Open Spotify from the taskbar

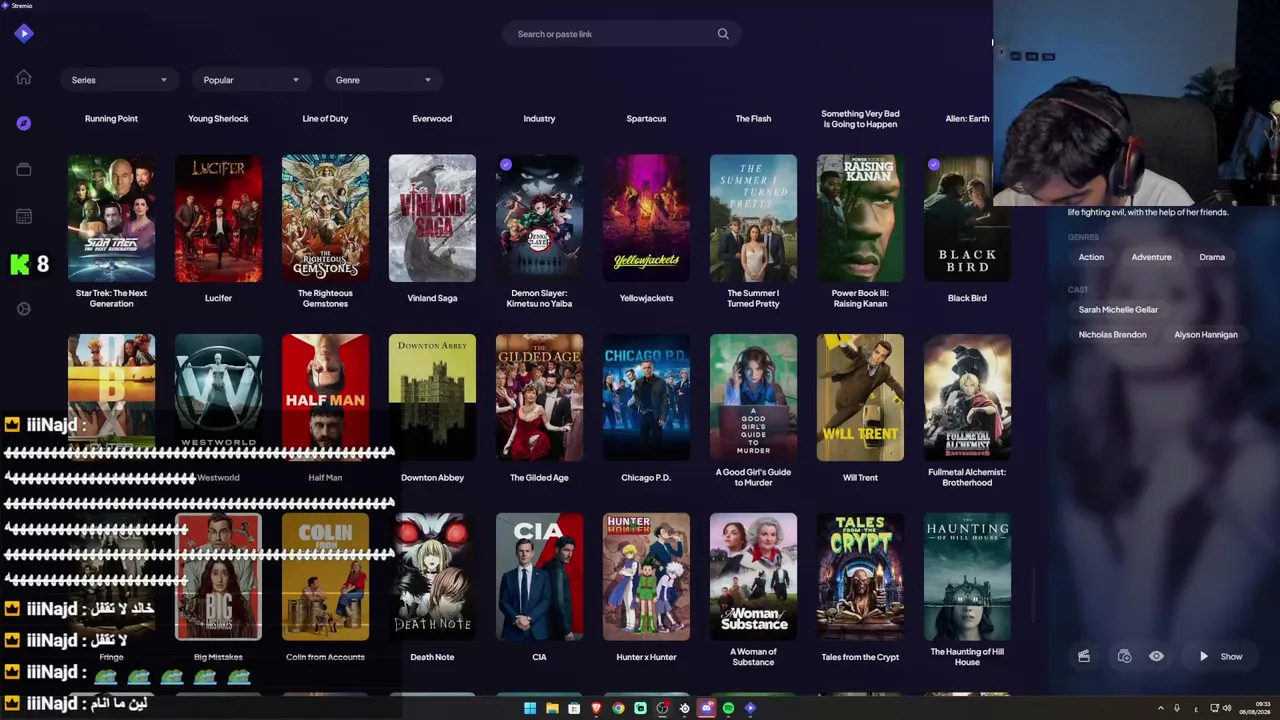click(728, 708)
